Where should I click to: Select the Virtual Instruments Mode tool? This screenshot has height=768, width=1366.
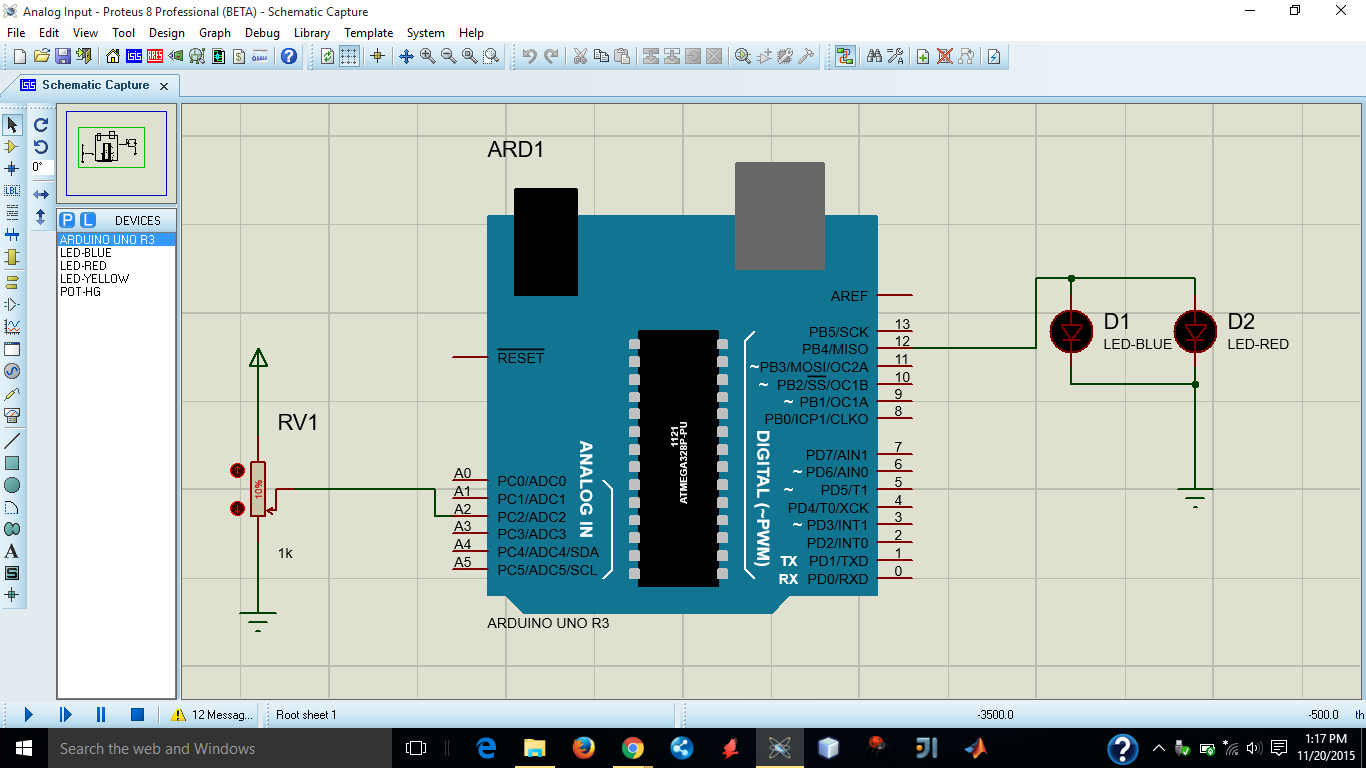[x=12, y=416]
